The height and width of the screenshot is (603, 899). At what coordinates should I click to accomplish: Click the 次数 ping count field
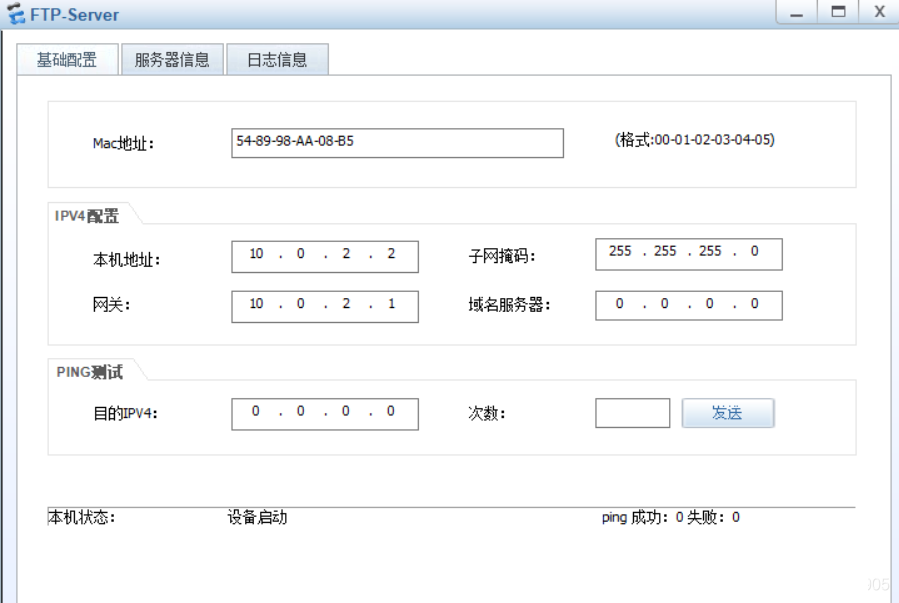point(632,413)
